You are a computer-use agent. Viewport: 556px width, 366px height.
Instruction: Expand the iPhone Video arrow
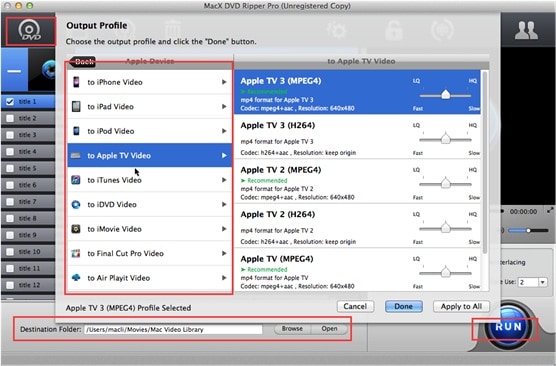pyautogui.click(x=224, y=82)
